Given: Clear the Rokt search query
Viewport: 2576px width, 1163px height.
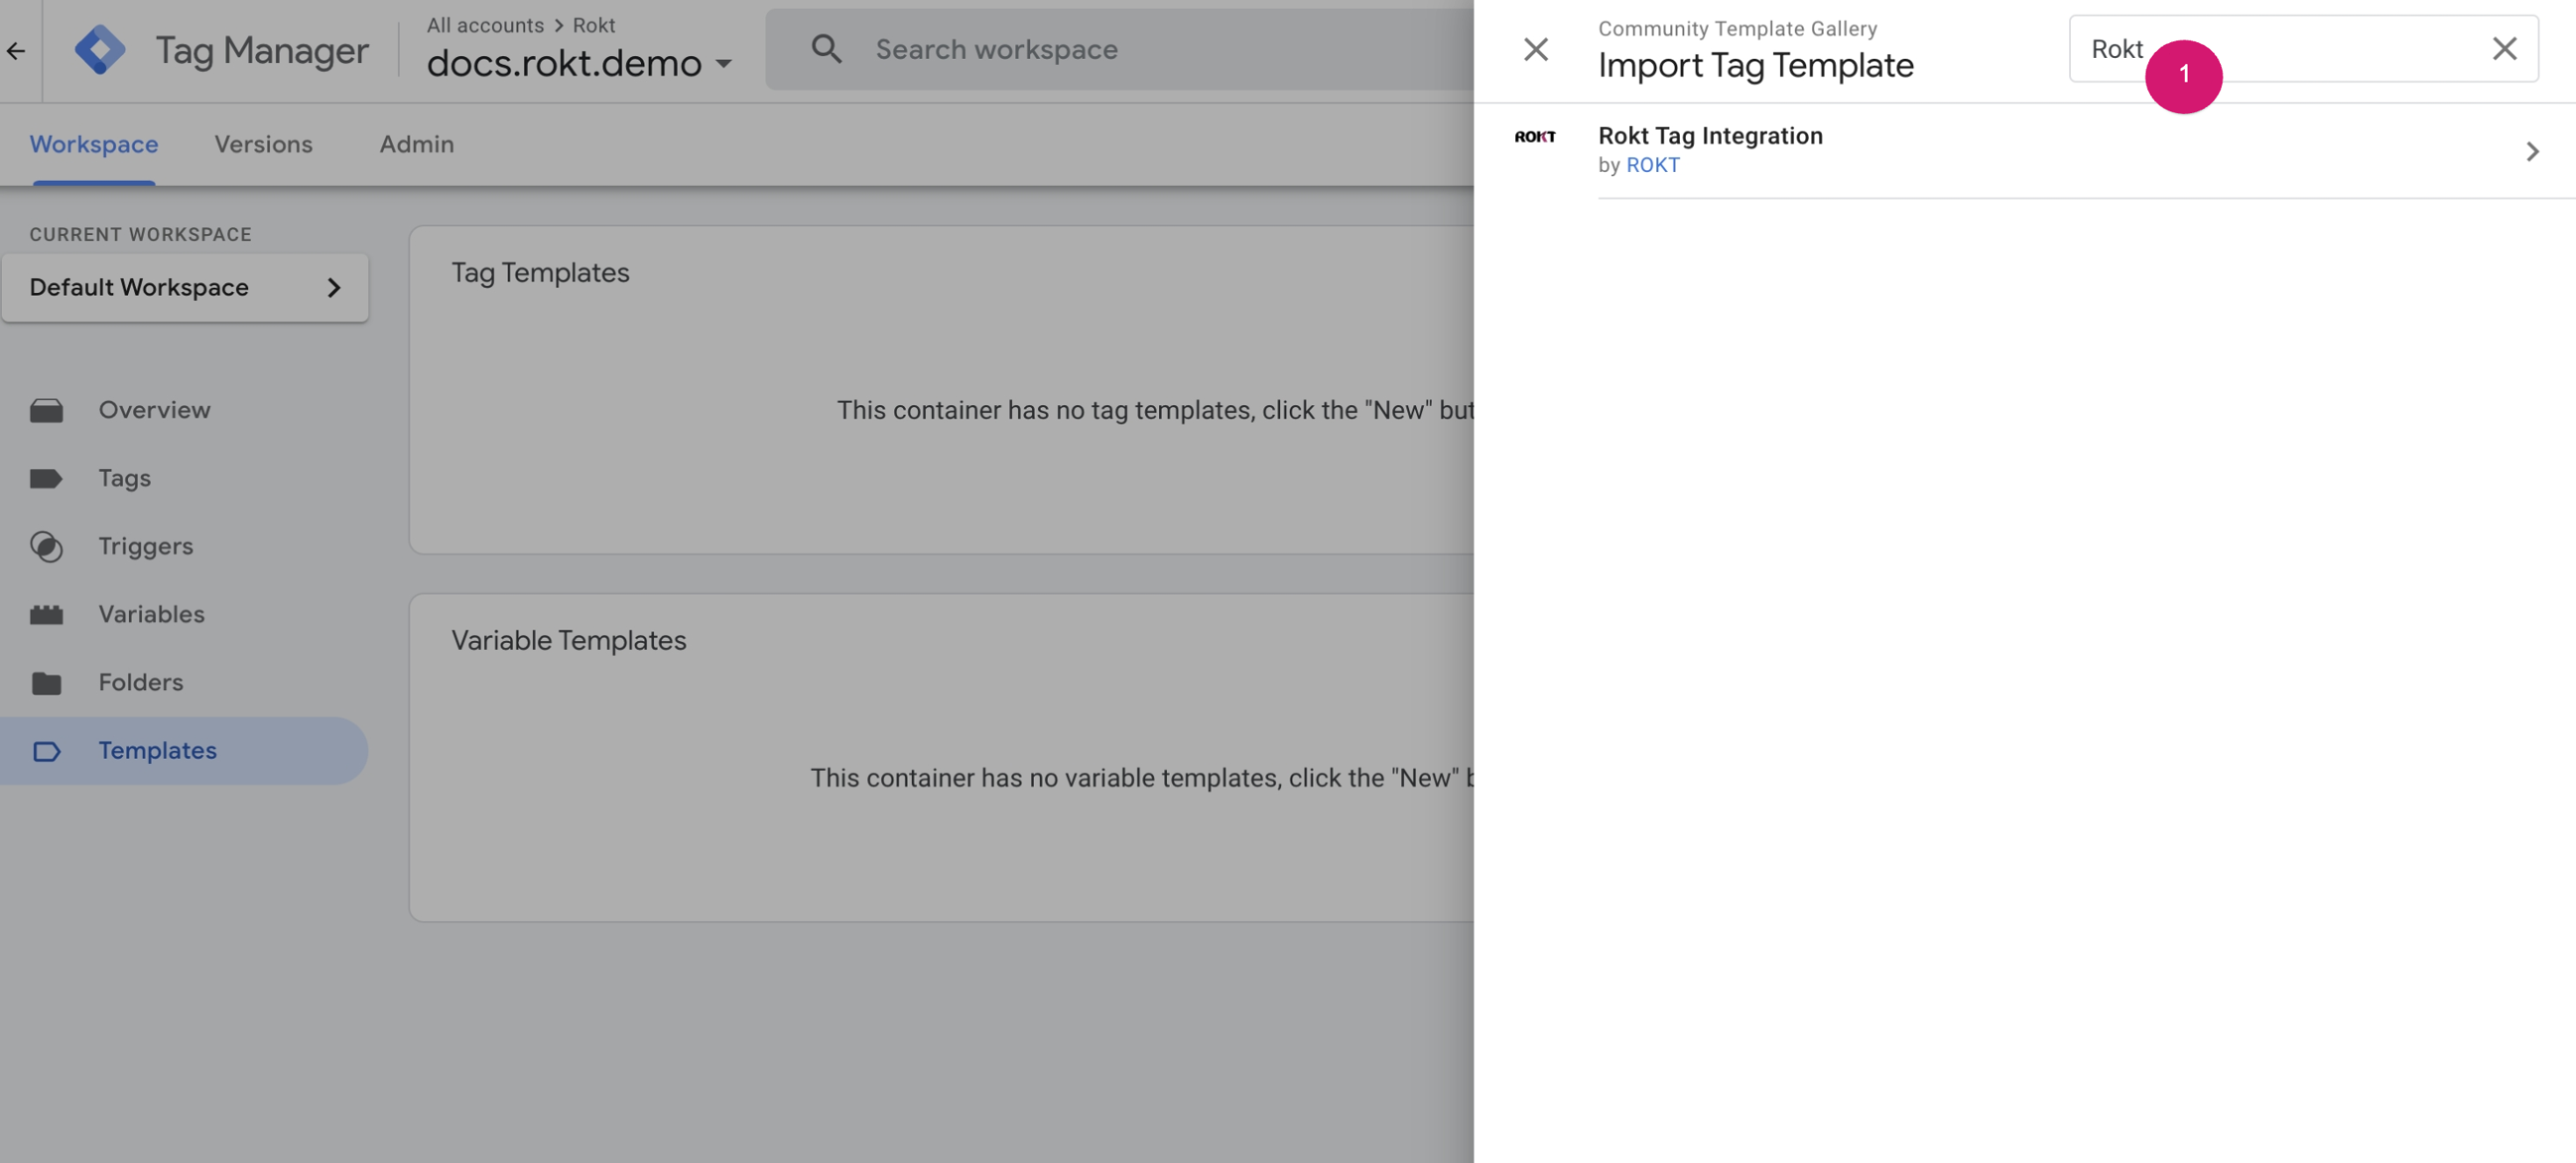Looking at the screenshot, I should click(x=2504, y=48).
